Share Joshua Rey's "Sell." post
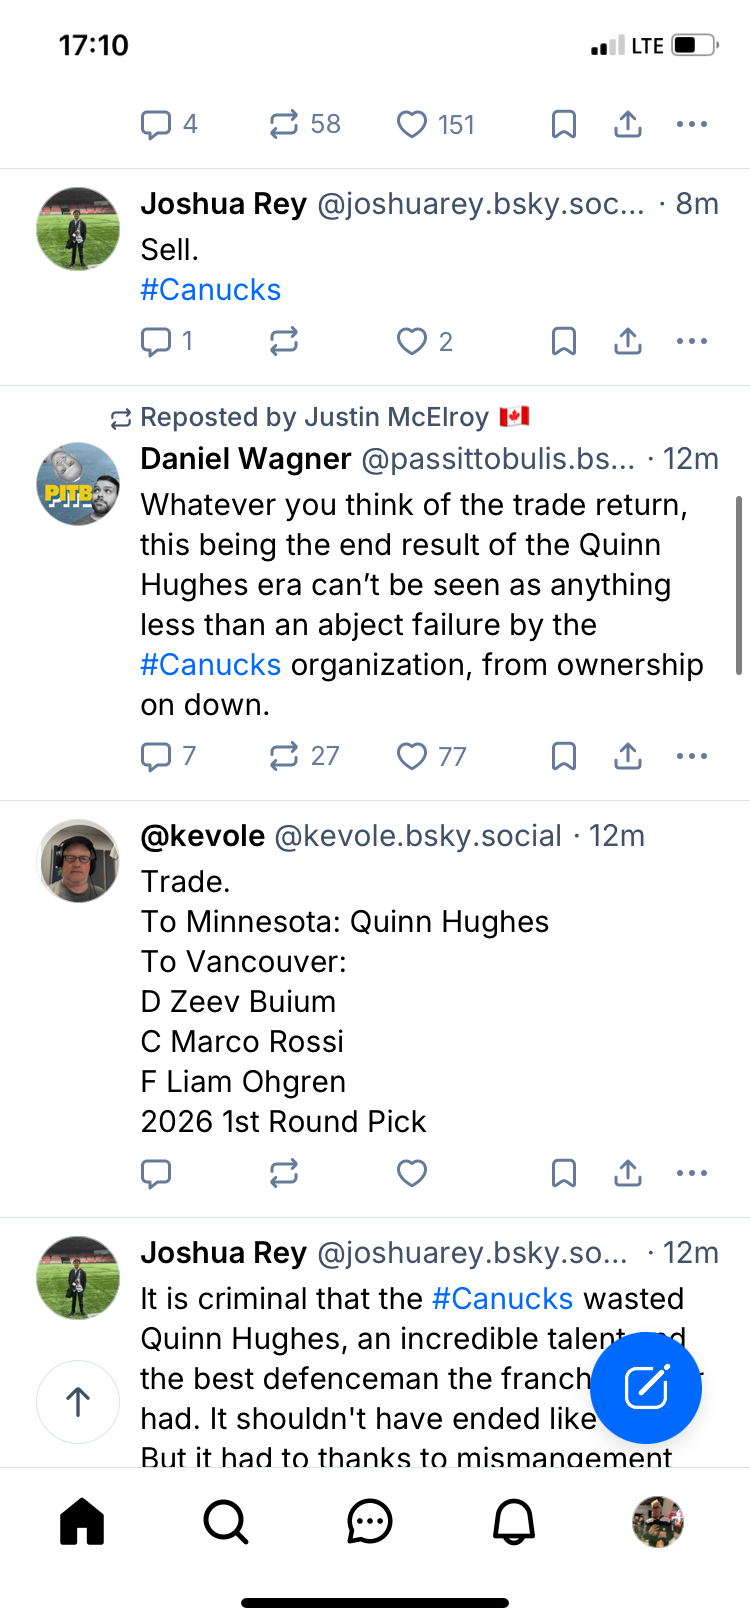Image resolution: width=750 pixels, height=1624 pixels. 627,342
